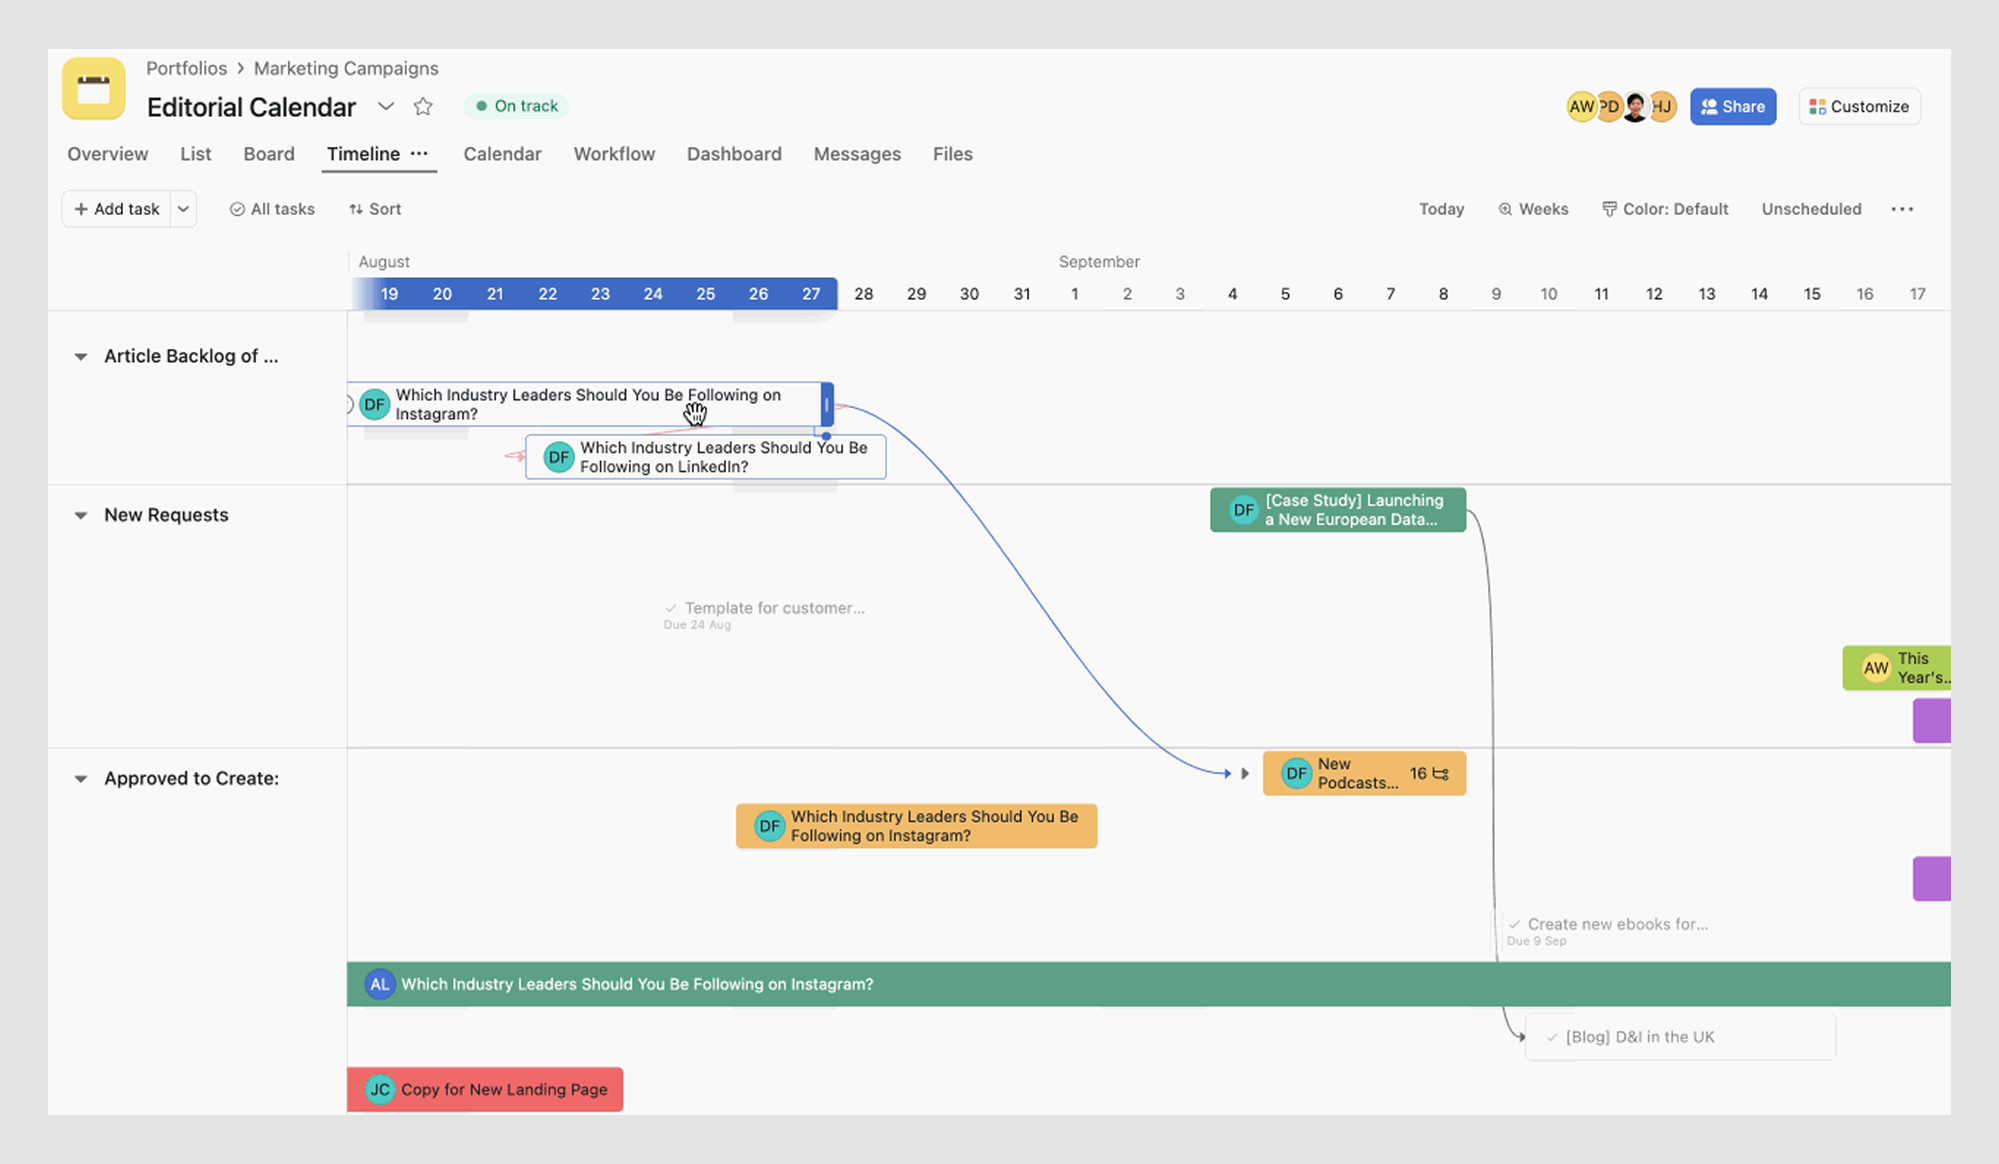This screenshot has height=1164, width=1999.
Task: Toggle completion of Create new ebooks task
Action: [x=1518, y=924]
